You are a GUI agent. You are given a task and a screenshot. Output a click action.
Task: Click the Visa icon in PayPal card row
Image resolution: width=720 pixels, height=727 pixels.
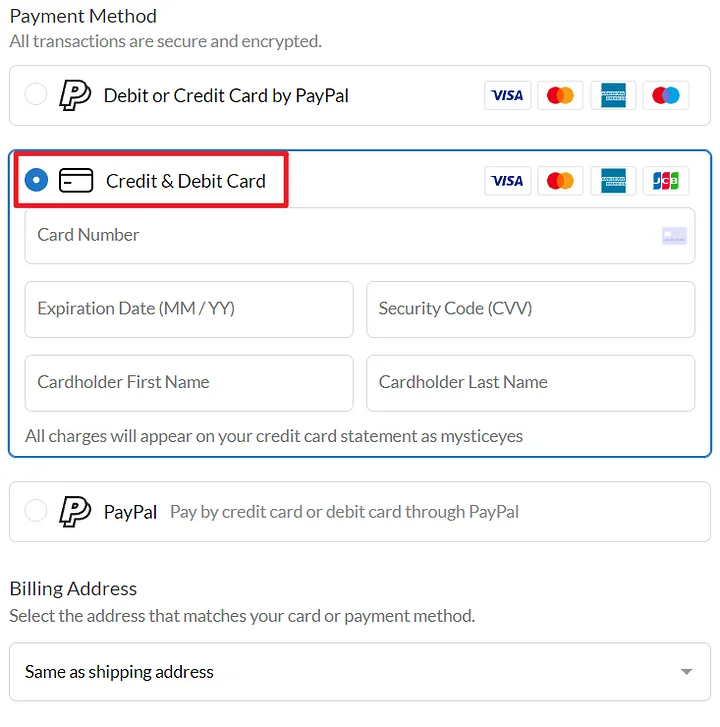pos(508,95)
